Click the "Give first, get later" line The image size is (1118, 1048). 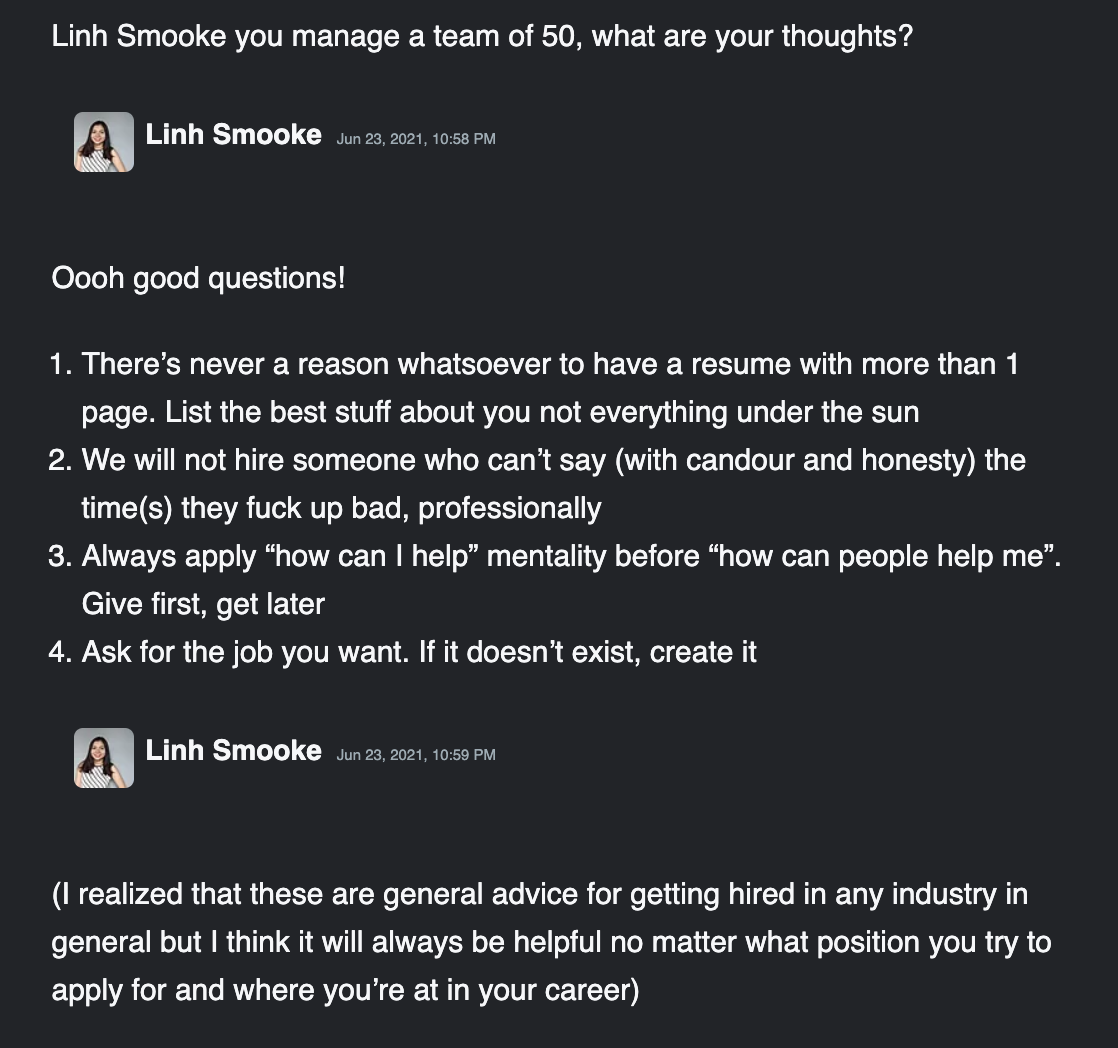pos(203,604)
